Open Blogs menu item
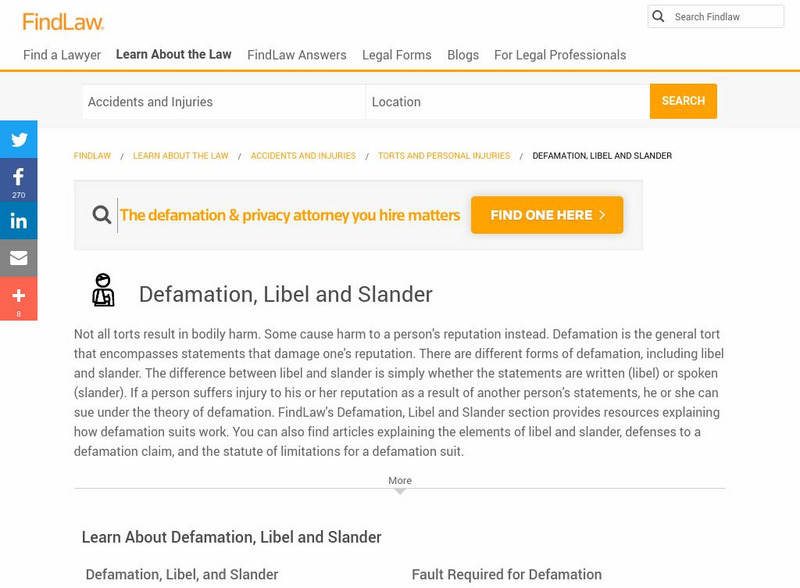Screen dimensions: 800x588 463,55
